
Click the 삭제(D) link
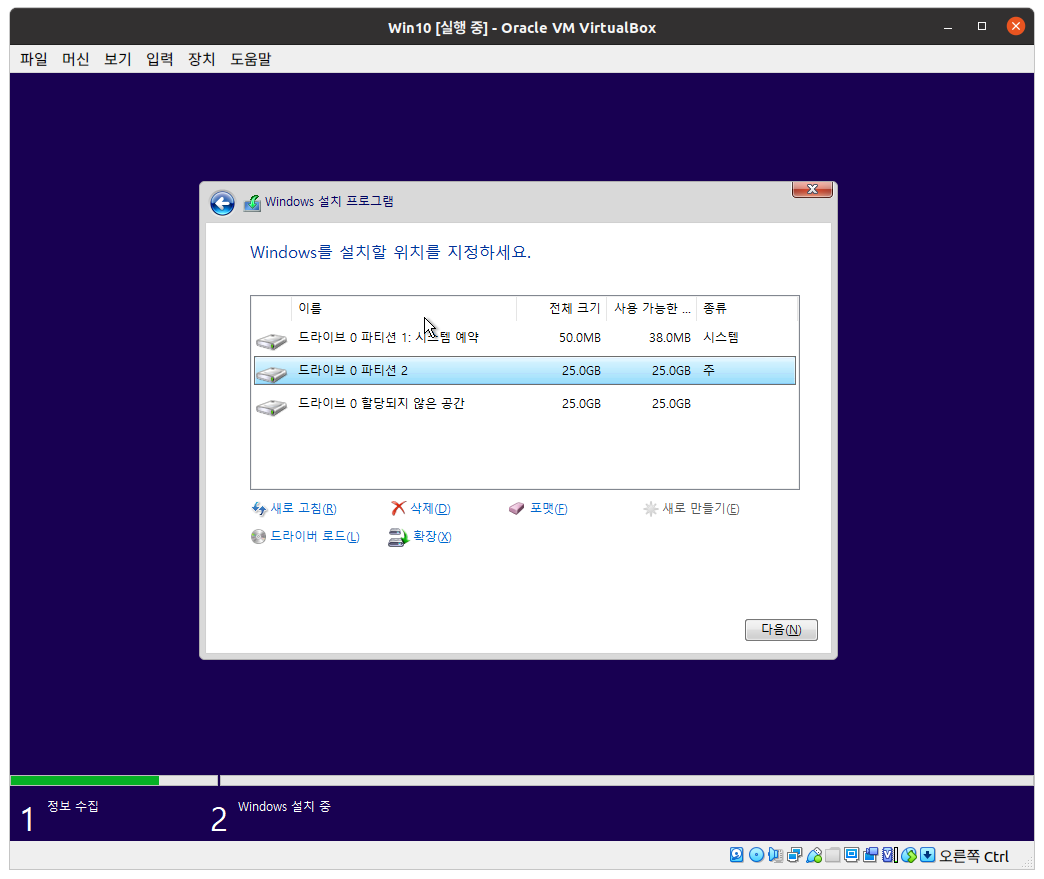(x=430, y=509)
